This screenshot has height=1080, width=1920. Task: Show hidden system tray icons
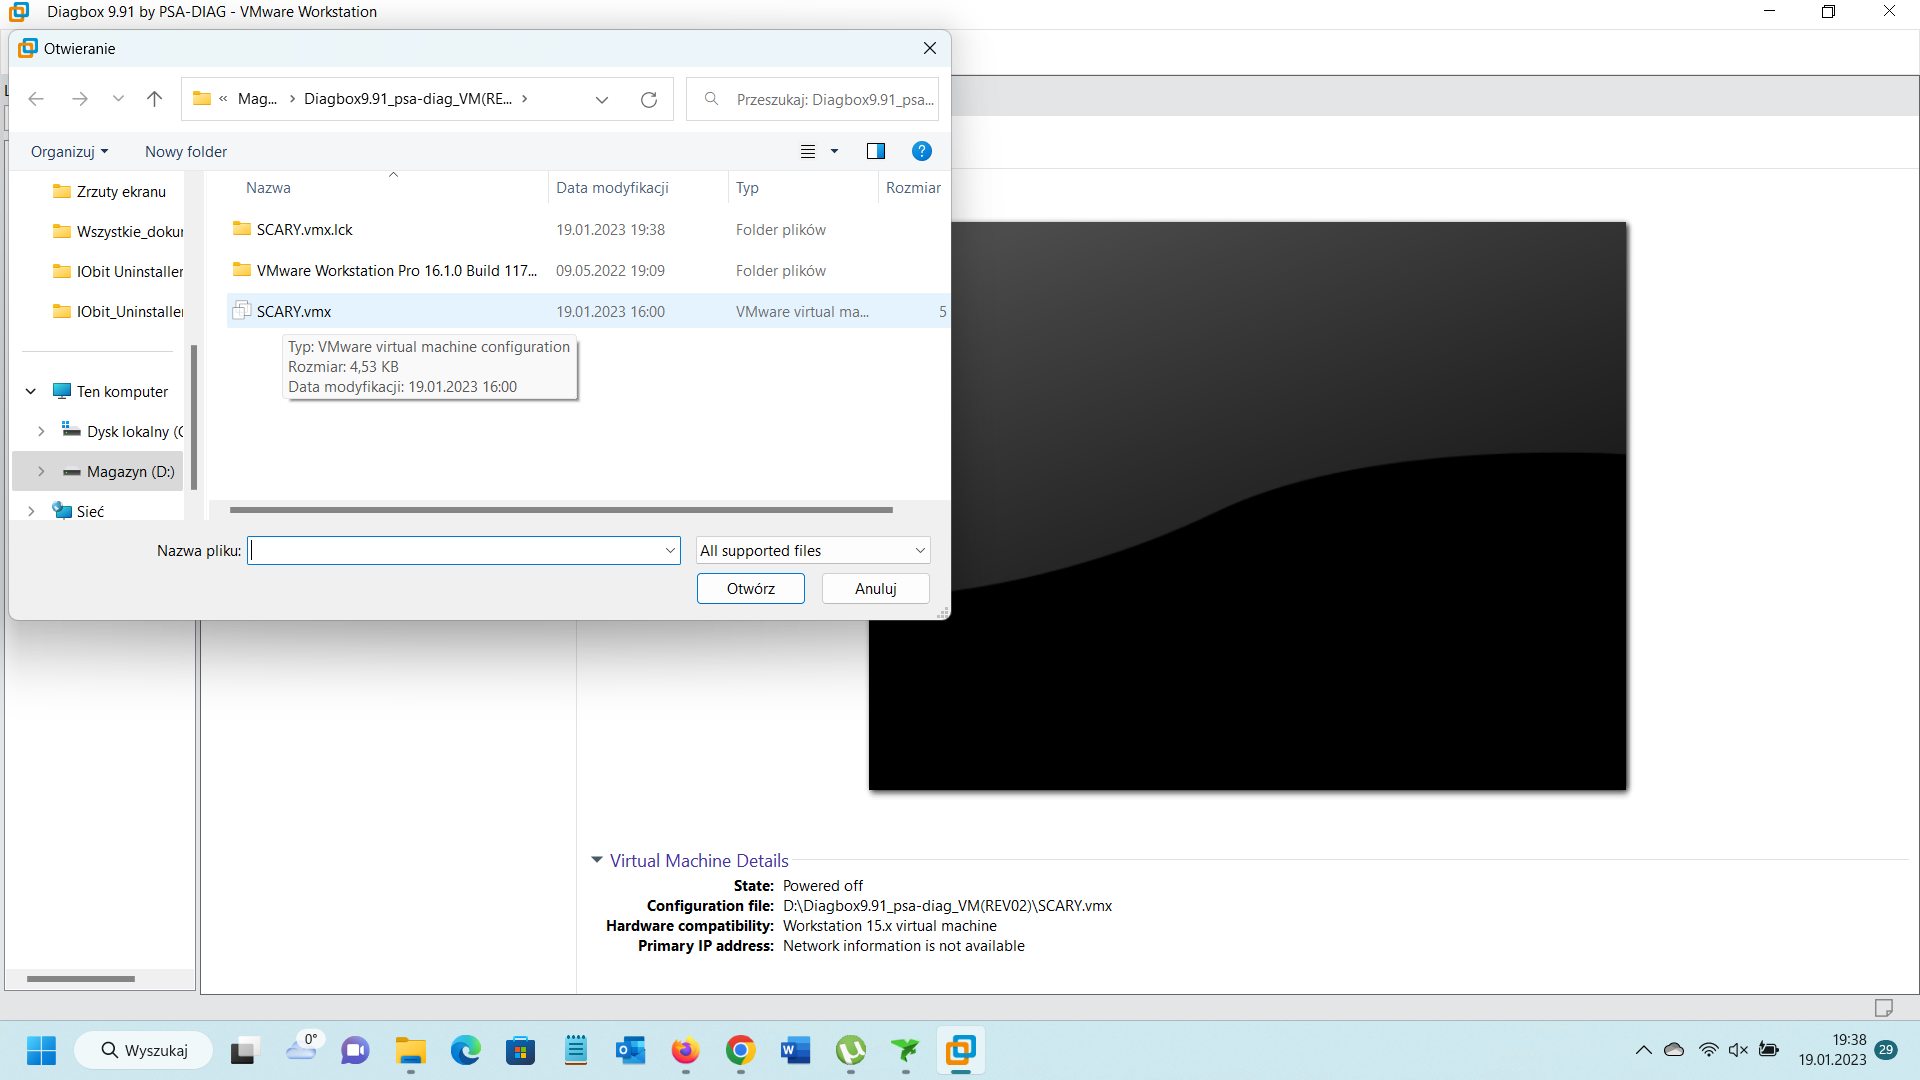click(1643, 1050)
